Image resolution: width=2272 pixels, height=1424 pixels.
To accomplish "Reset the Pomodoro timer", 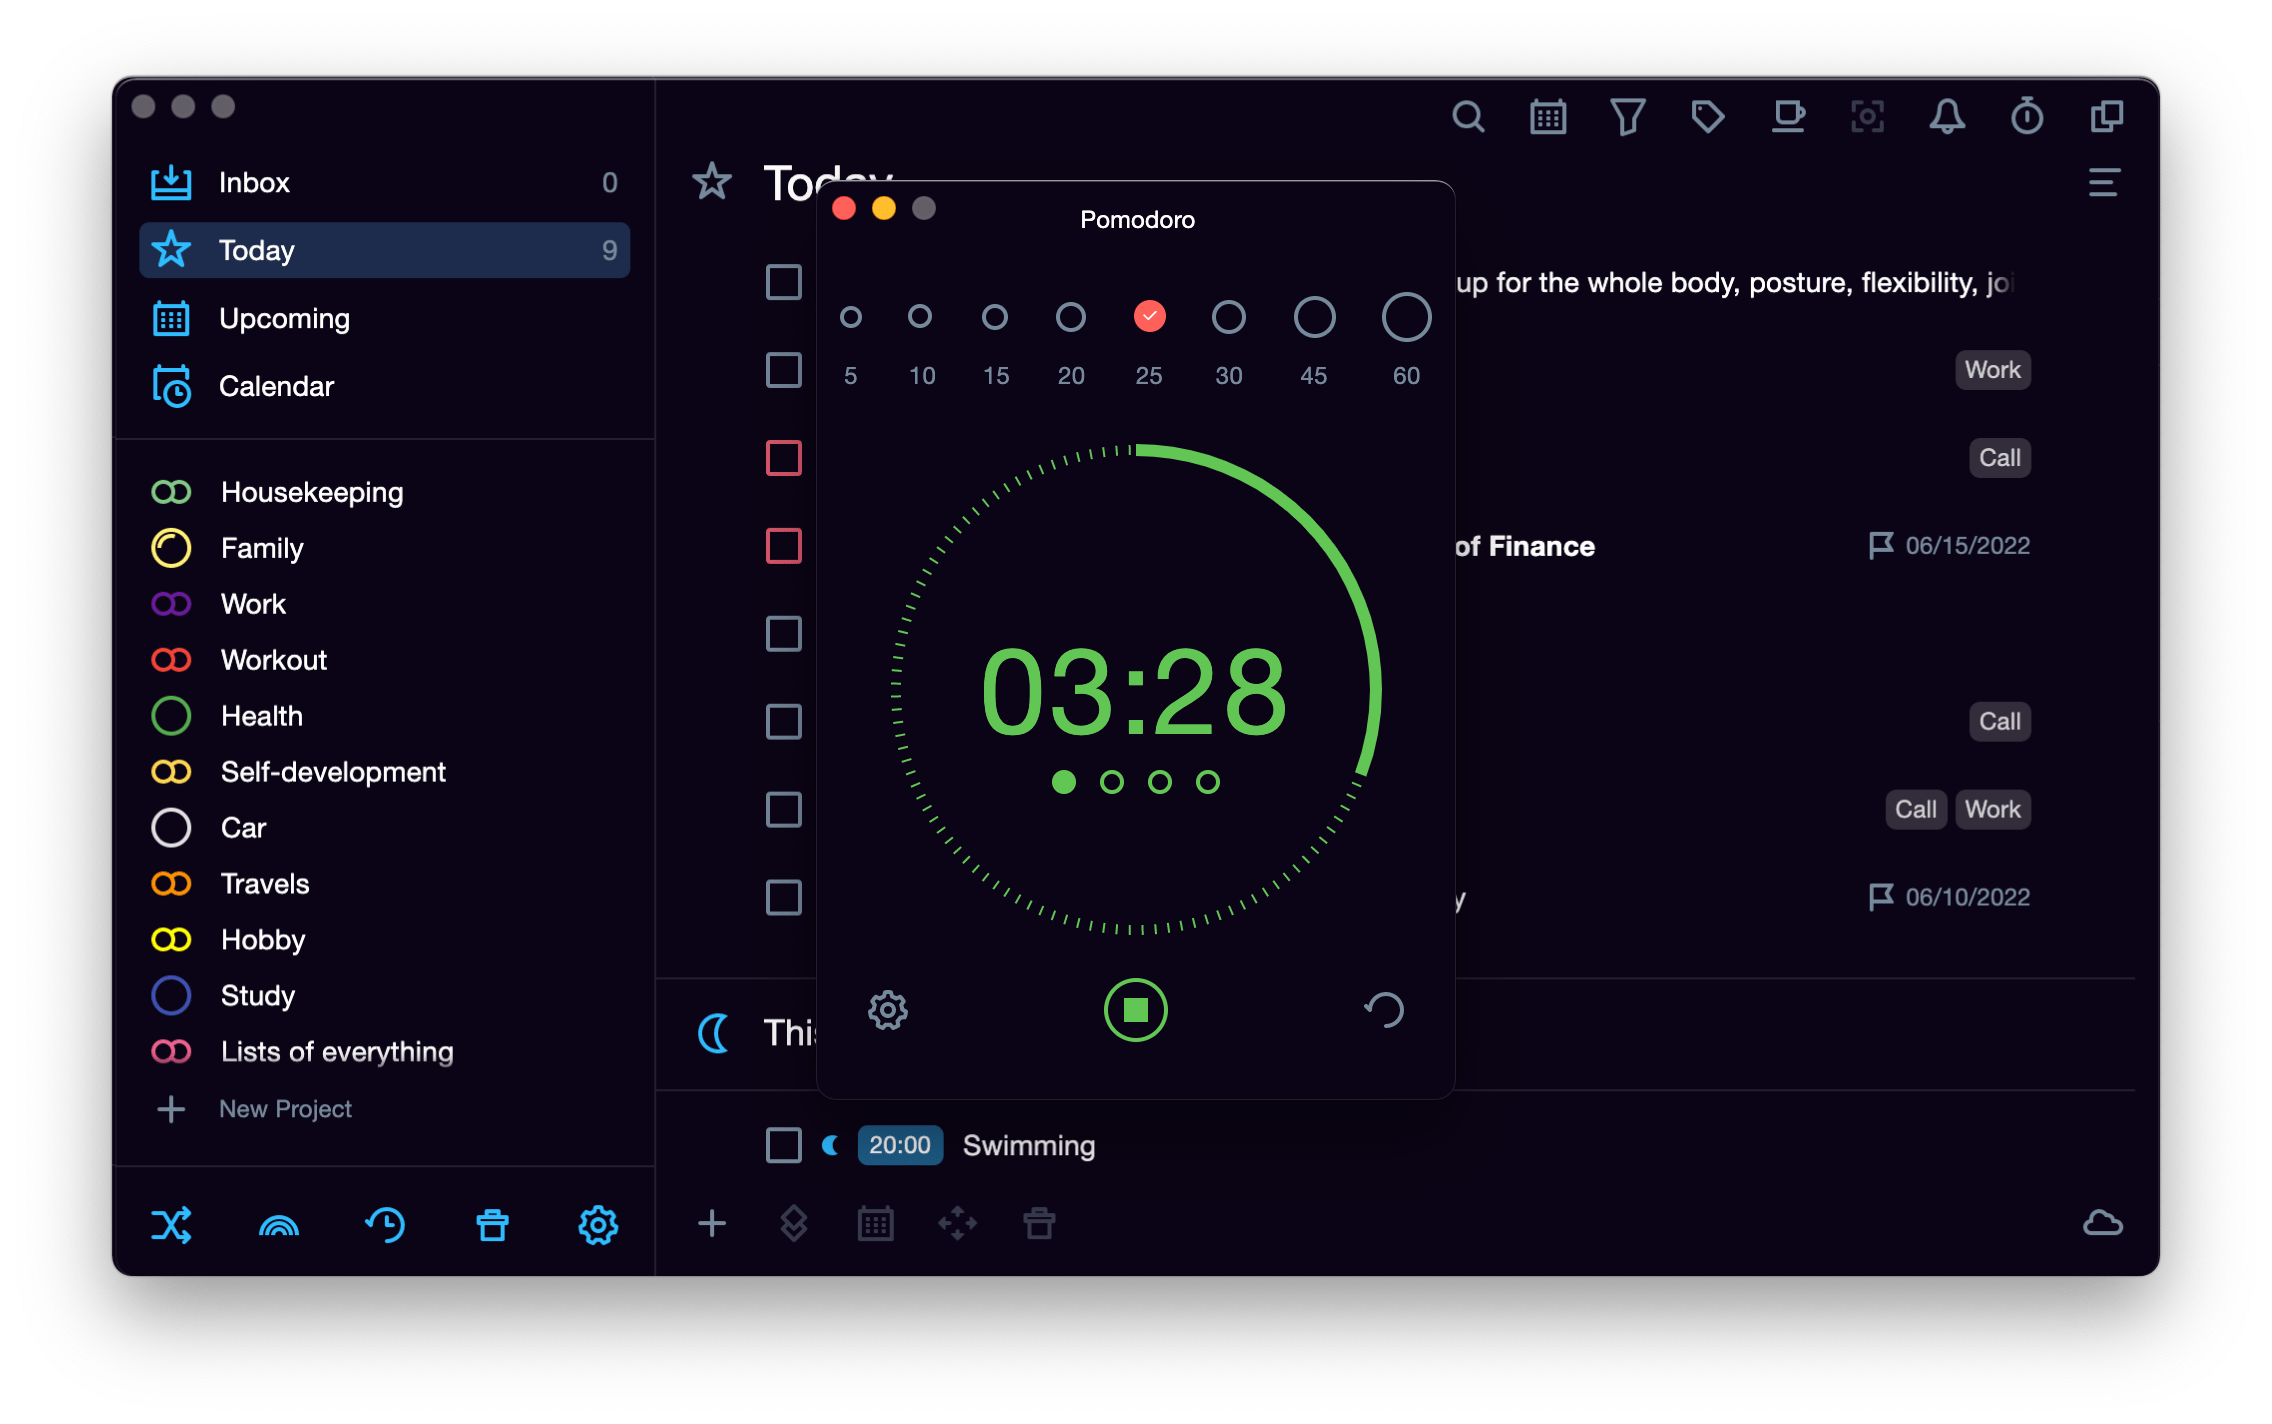I will tap(1385, 1010).
